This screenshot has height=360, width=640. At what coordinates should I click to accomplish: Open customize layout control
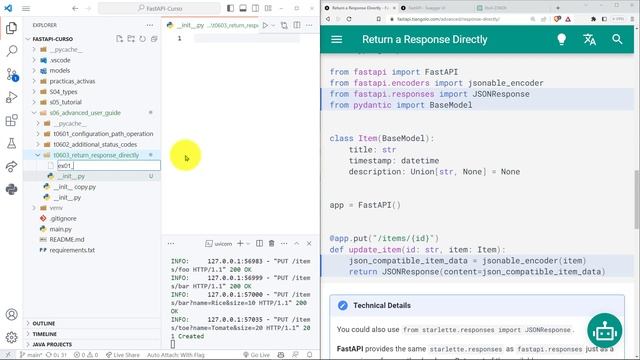coord(268,8)
